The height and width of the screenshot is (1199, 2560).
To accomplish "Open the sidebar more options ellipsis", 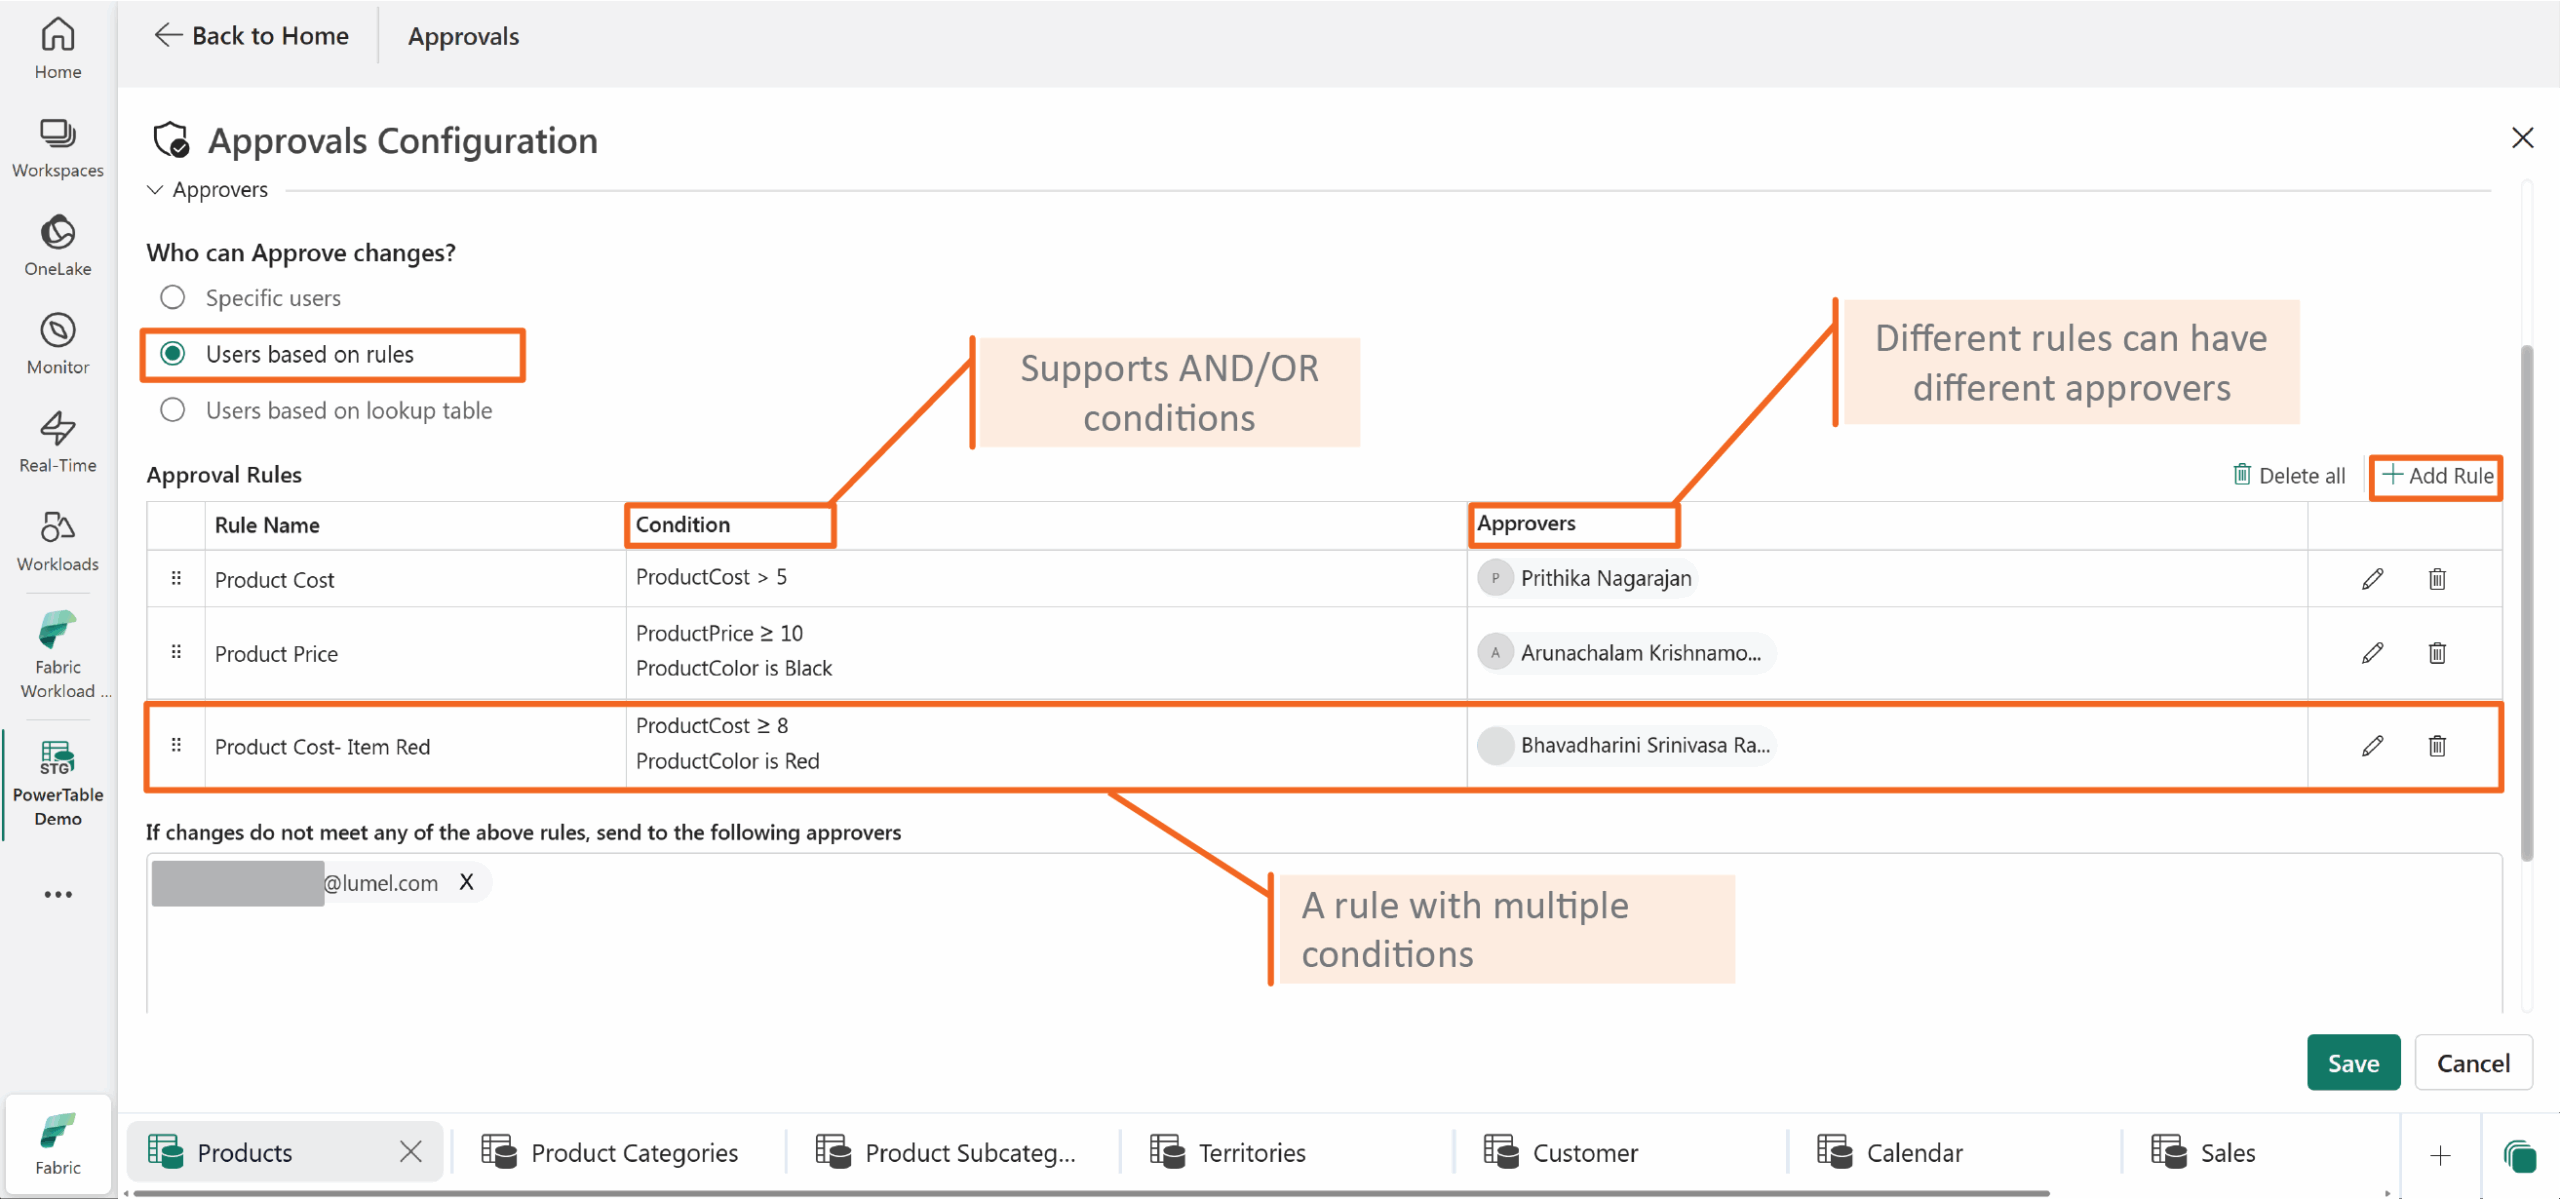I will [x=58, y=894].
